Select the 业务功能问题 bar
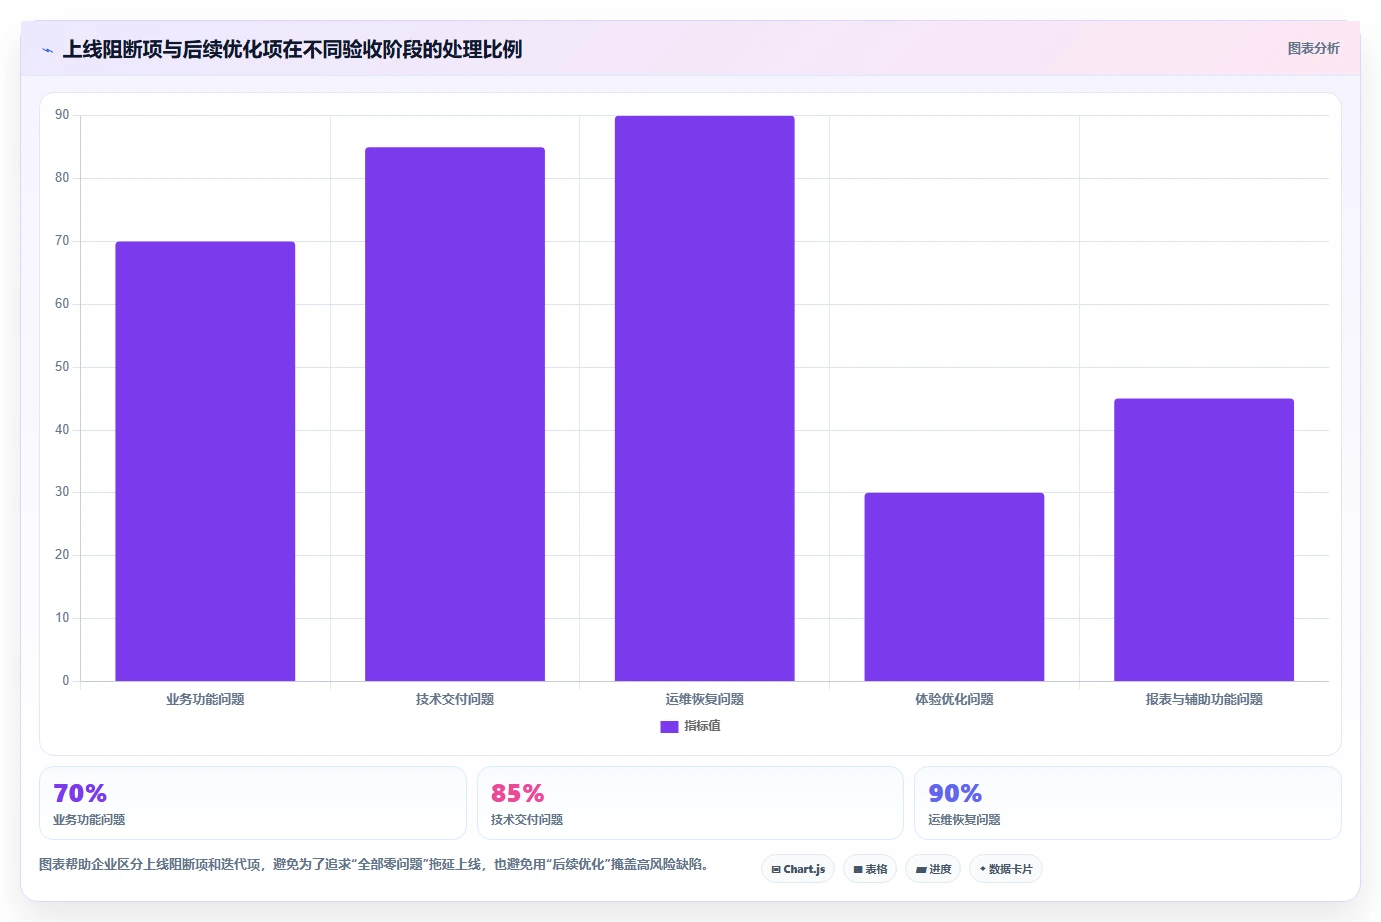This screenshot has width=1381, height=922. click(x=205, y=461)
